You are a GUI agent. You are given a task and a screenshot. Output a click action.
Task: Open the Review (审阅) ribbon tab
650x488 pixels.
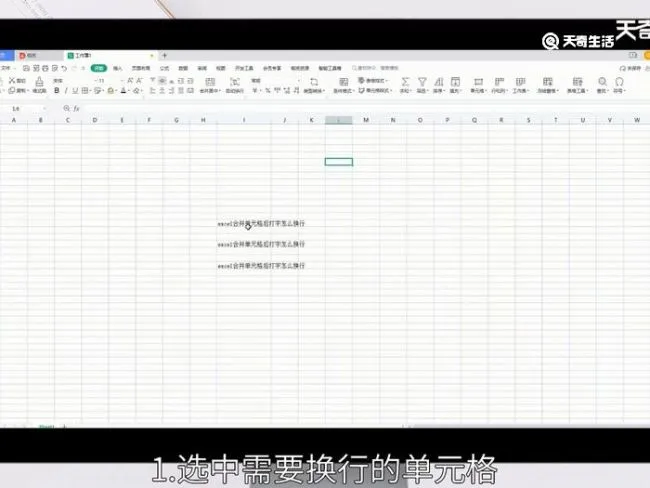point(202,68)
